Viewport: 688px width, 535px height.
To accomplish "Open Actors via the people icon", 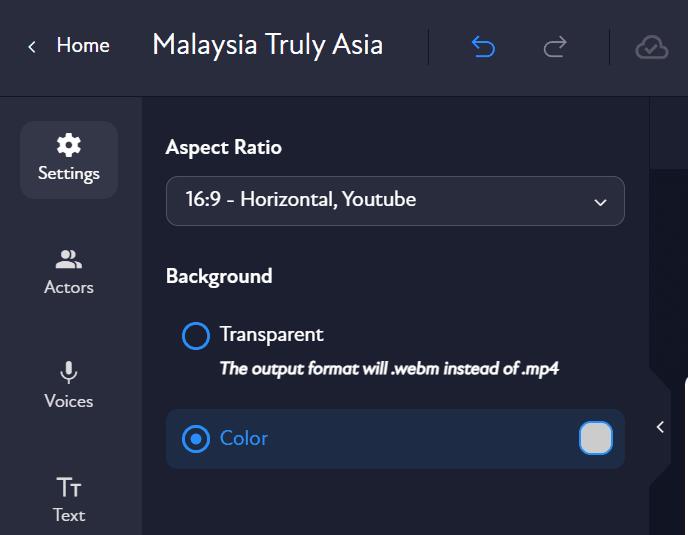I will (x=69, y=260).
